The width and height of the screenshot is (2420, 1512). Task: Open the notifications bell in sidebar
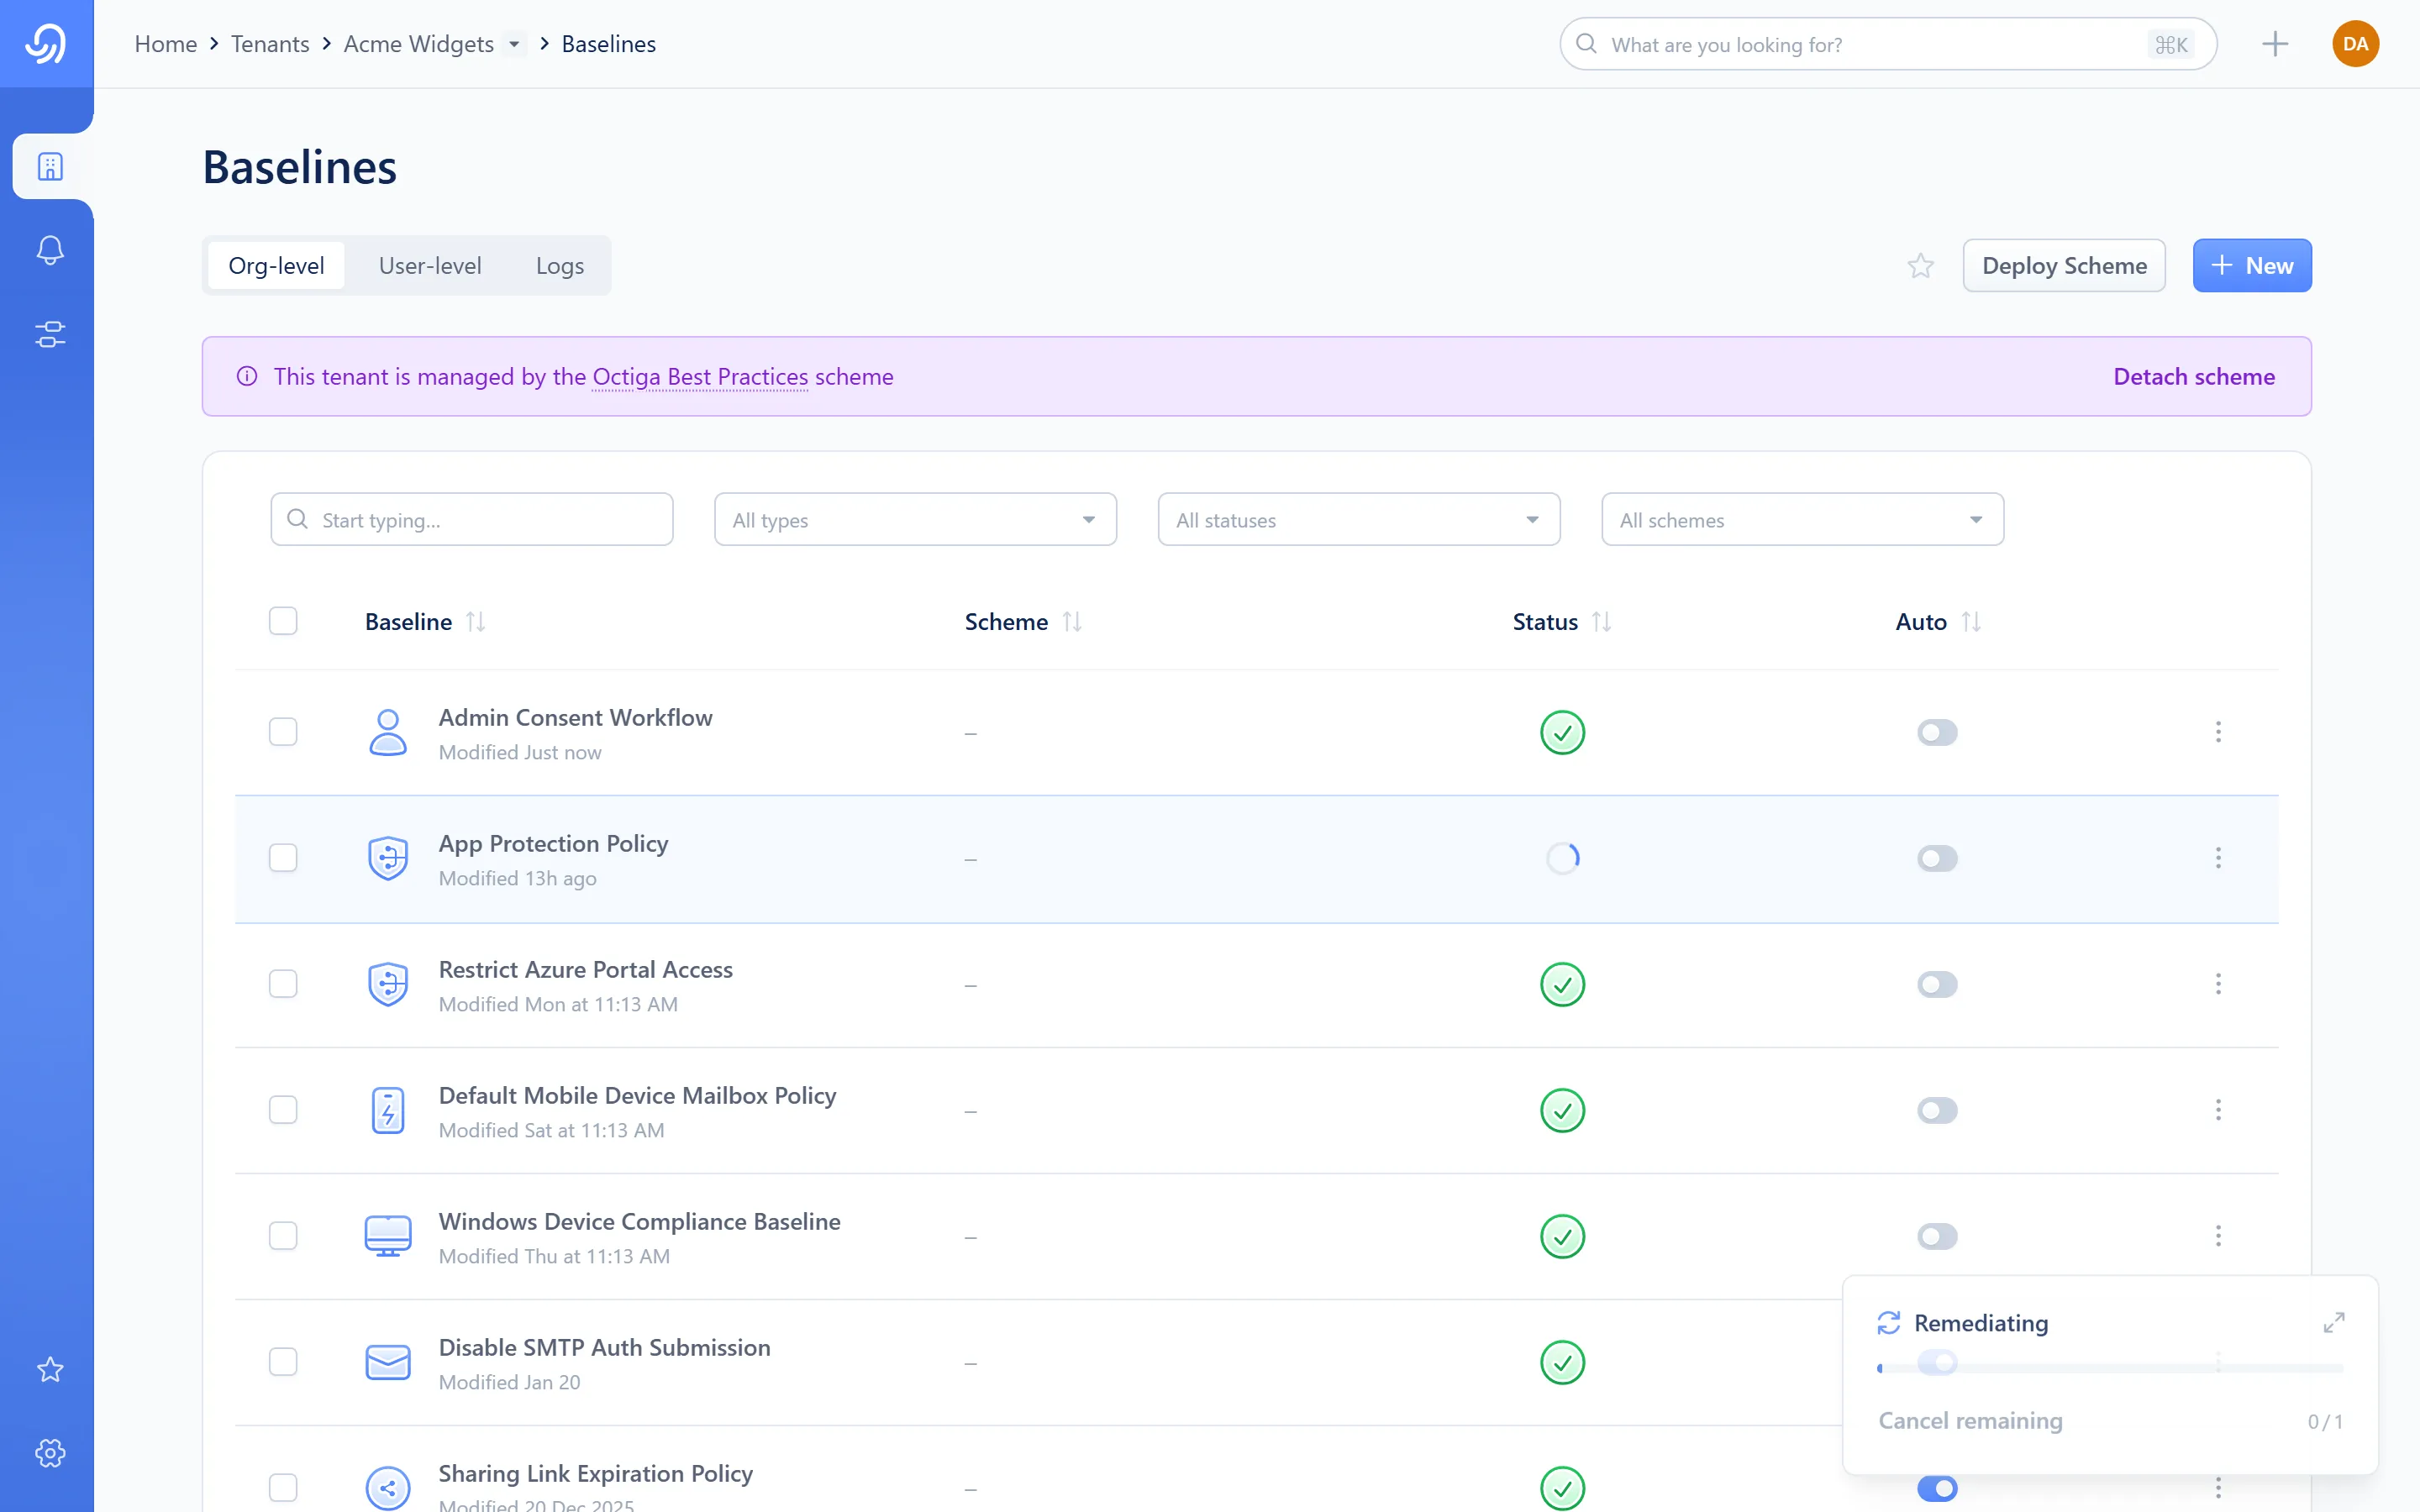[50, 250]
